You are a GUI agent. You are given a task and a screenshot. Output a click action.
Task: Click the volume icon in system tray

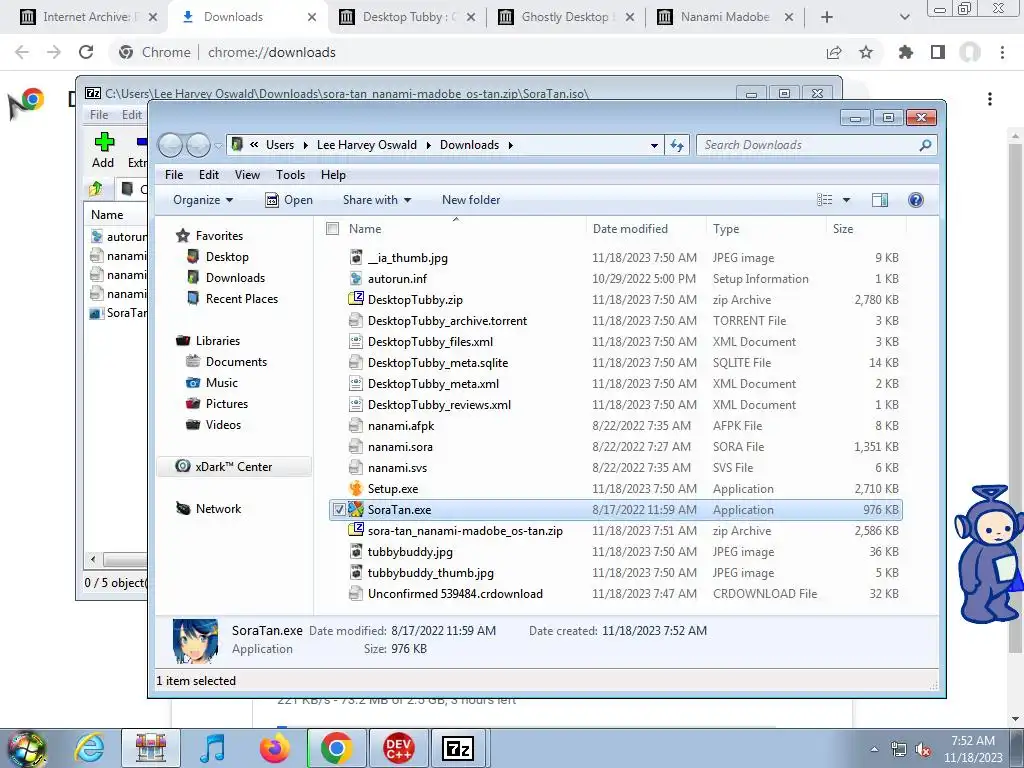[x=923, y=750]
